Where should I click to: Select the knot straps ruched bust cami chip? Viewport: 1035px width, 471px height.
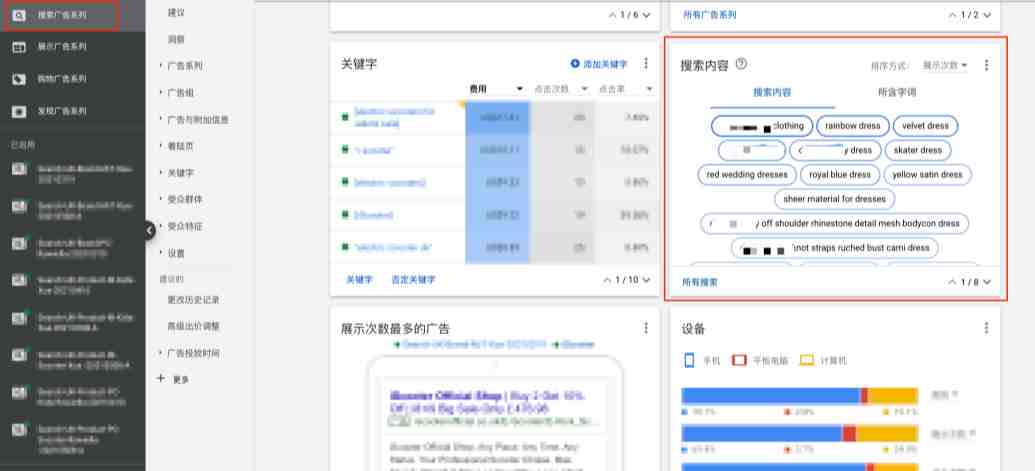[x=834, y=248]
